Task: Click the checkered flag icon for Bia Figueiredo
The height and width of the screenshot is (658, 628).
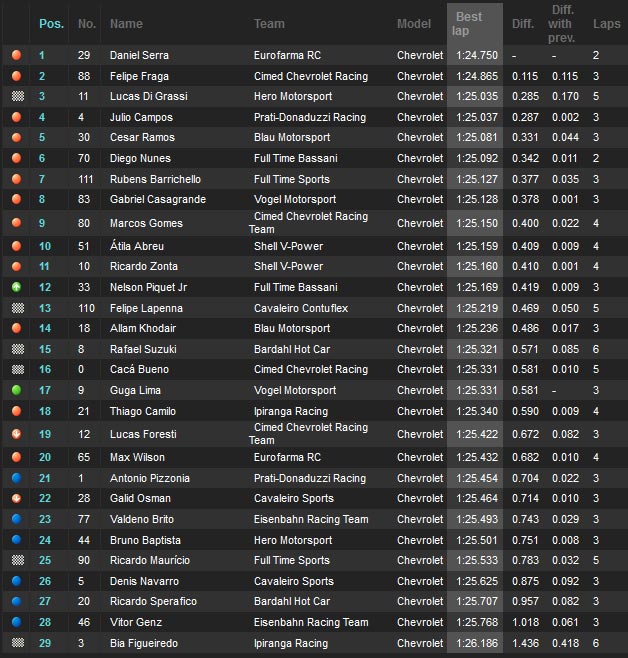Action: point(17,642)
